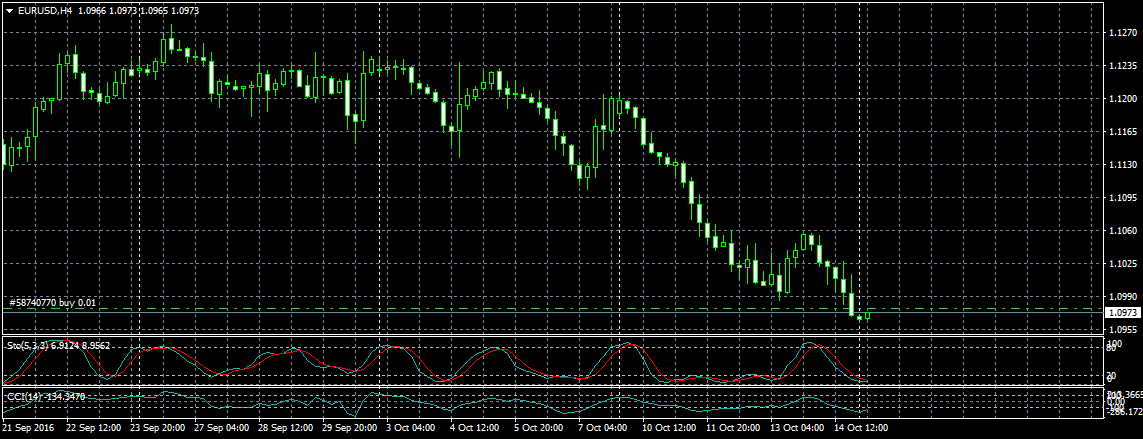Click the current price tag 1.0973
The image size is (1143, 439).
1122,313
